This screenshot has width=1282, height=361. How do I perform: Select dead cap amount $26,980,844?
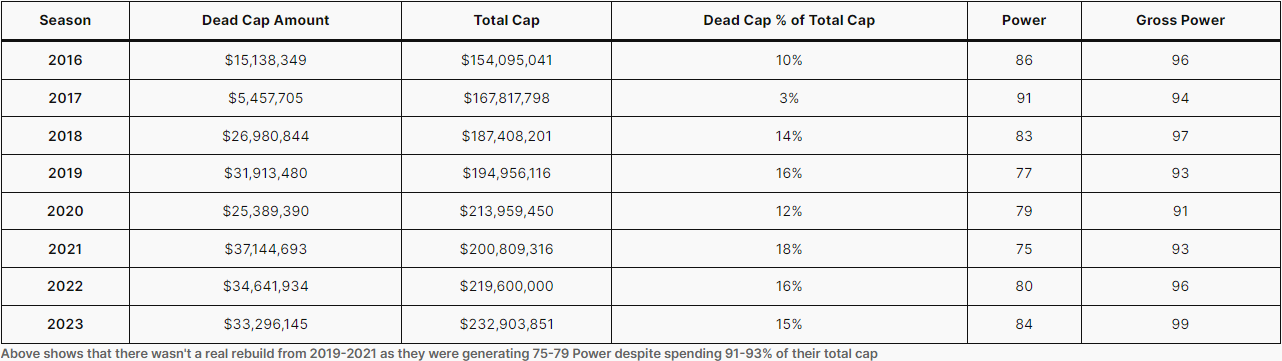[x=265, y=136]
